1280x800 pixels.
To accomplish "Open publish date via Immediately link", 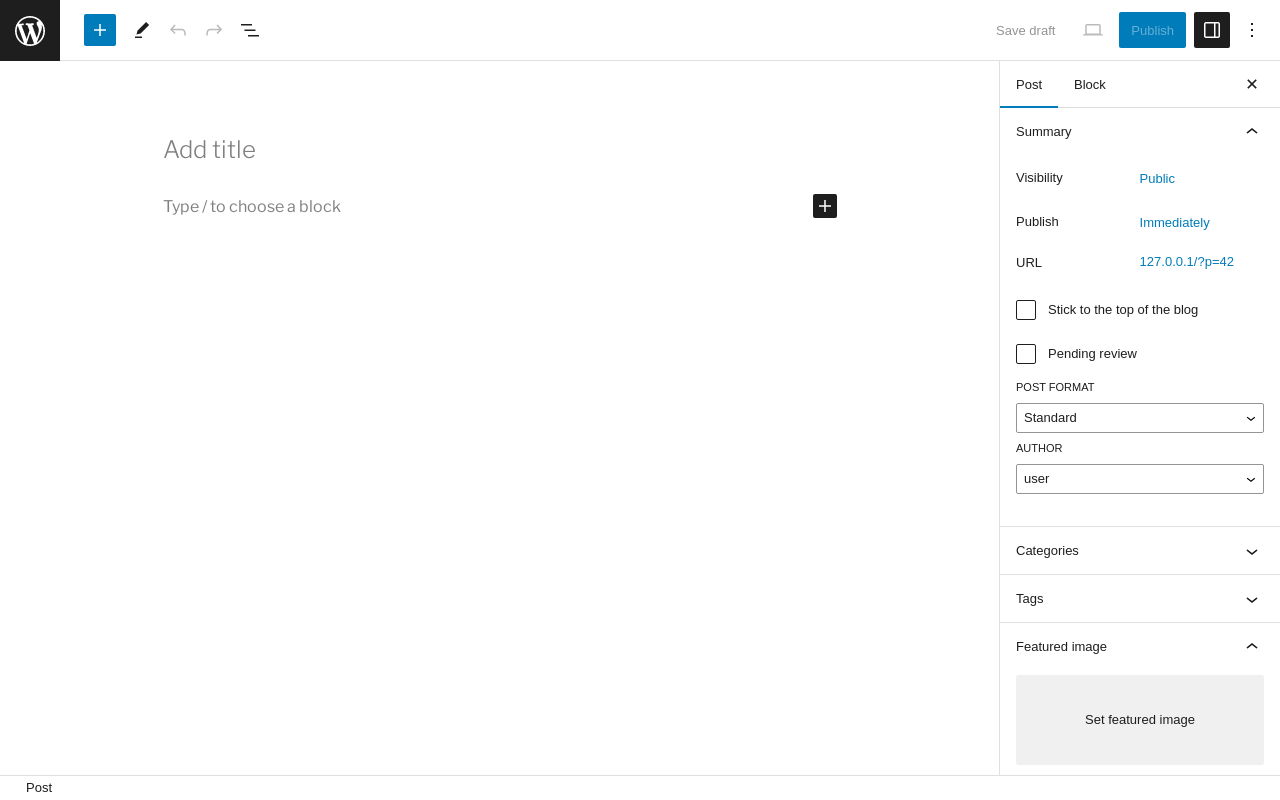I will pos(1174,223).
